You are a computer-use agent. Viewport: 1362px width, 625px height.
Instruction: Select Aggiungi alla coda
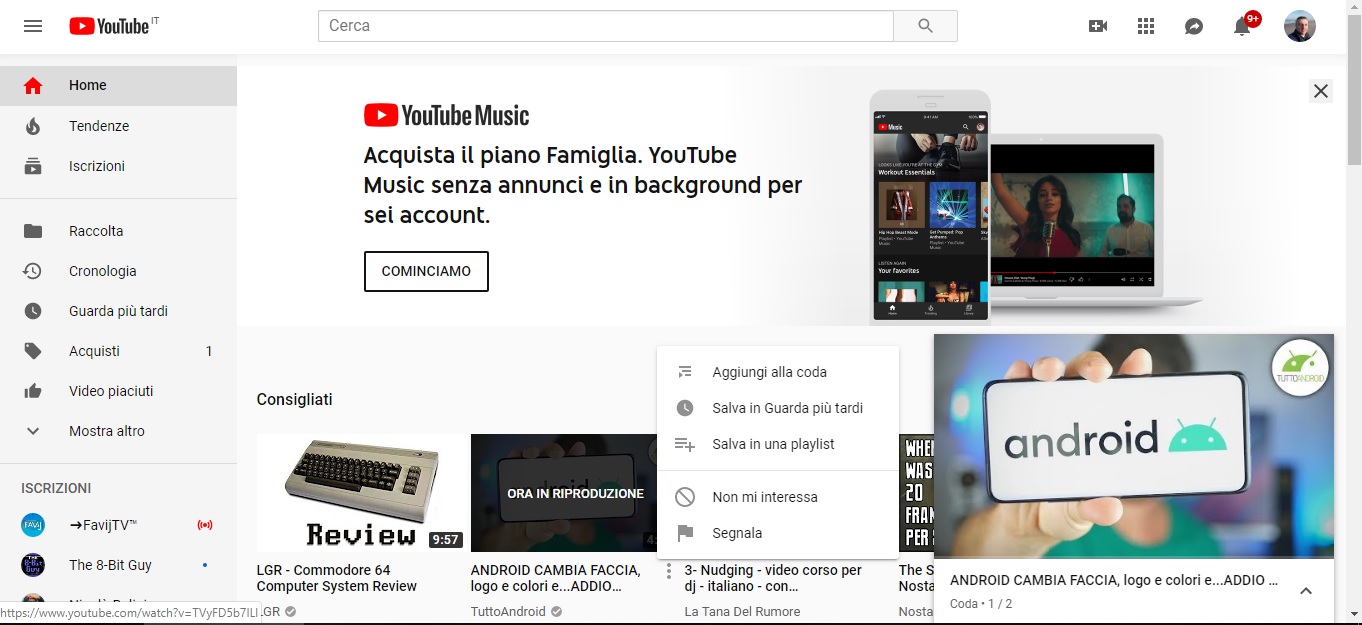[778, 372]
